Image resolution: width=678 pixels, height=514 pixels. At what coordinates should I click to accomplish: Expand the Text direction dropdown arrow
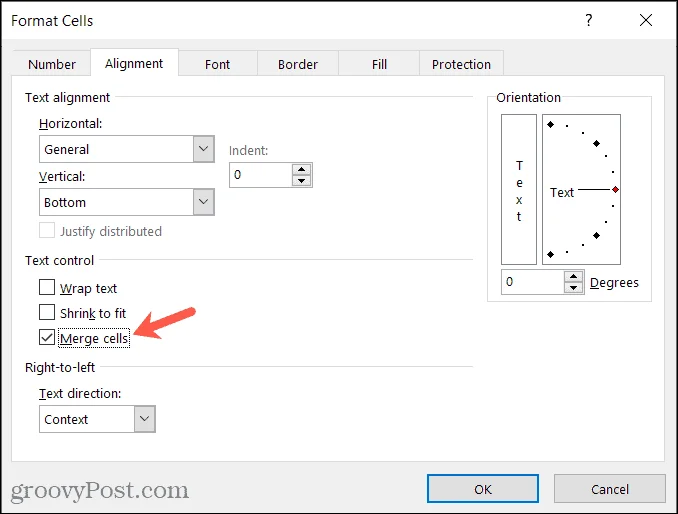click(x=144, y=419)
